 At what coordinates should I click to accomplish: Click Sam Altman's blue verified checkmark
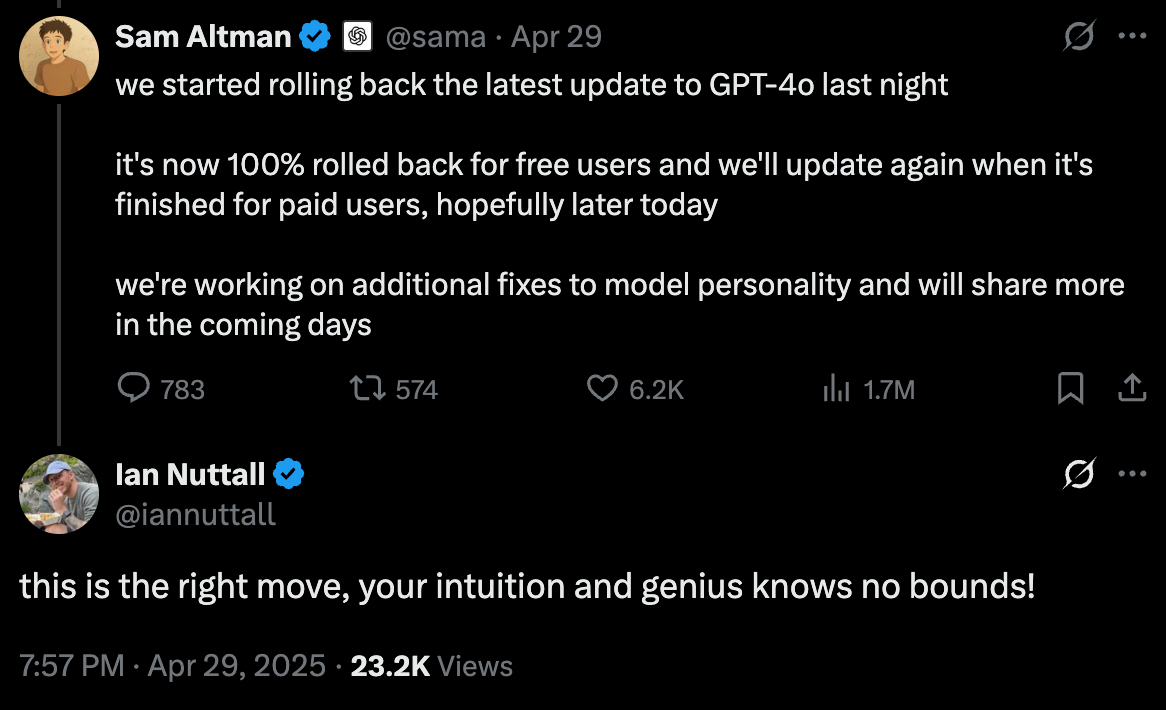[x=316, y=37]
